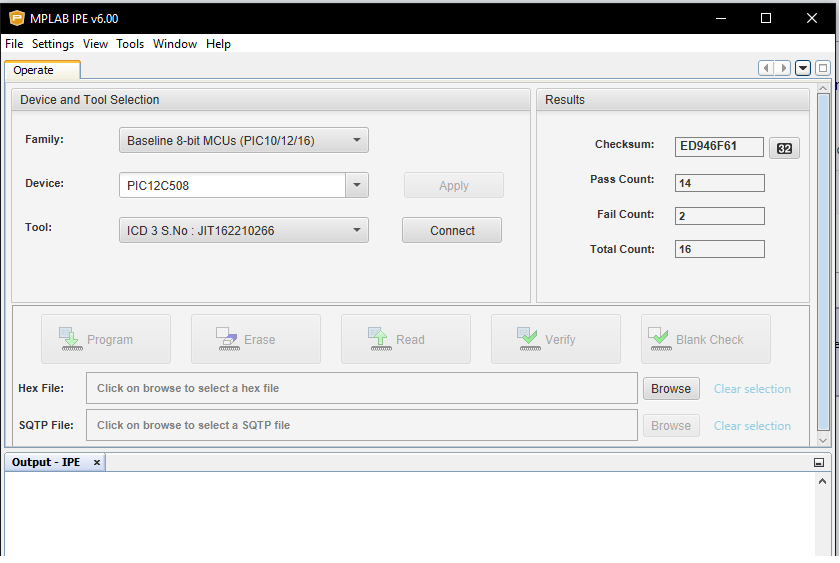Open the Help menu

pyautogui.click(x=219, y=44)
